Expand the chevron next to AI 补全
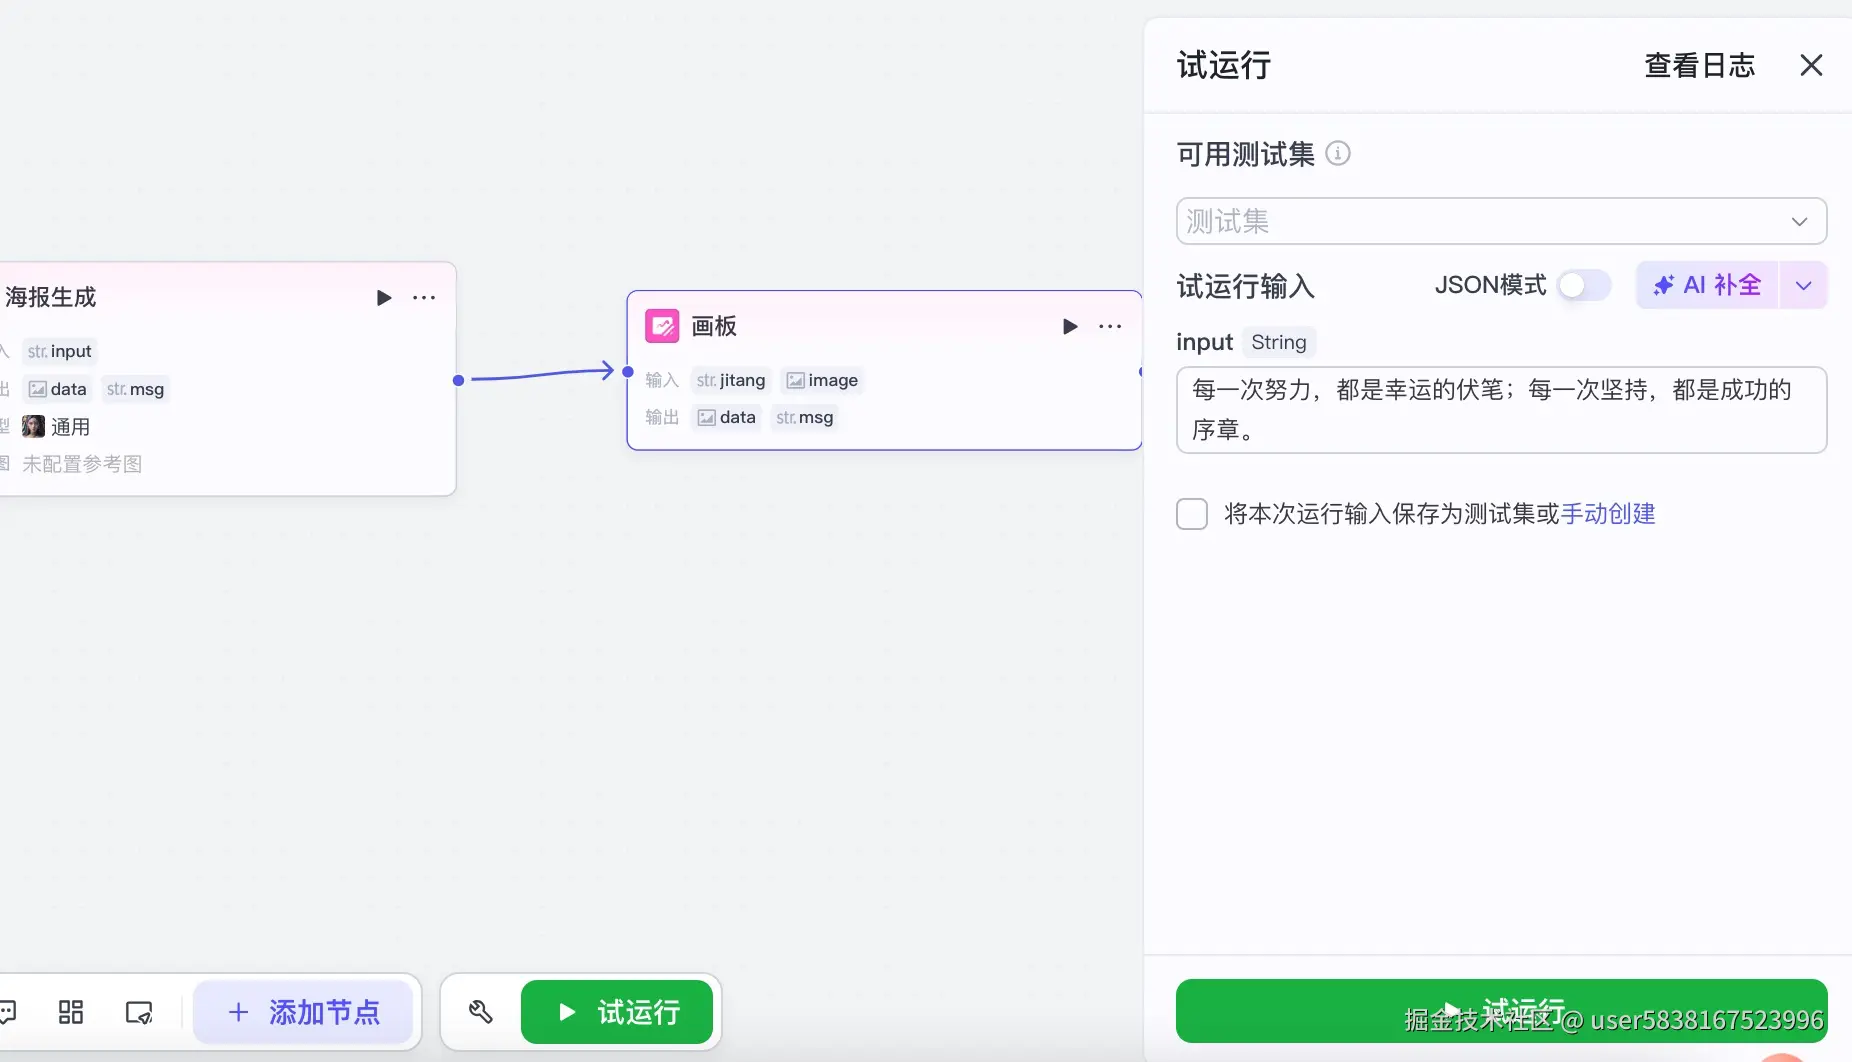 coord(1805,285)
